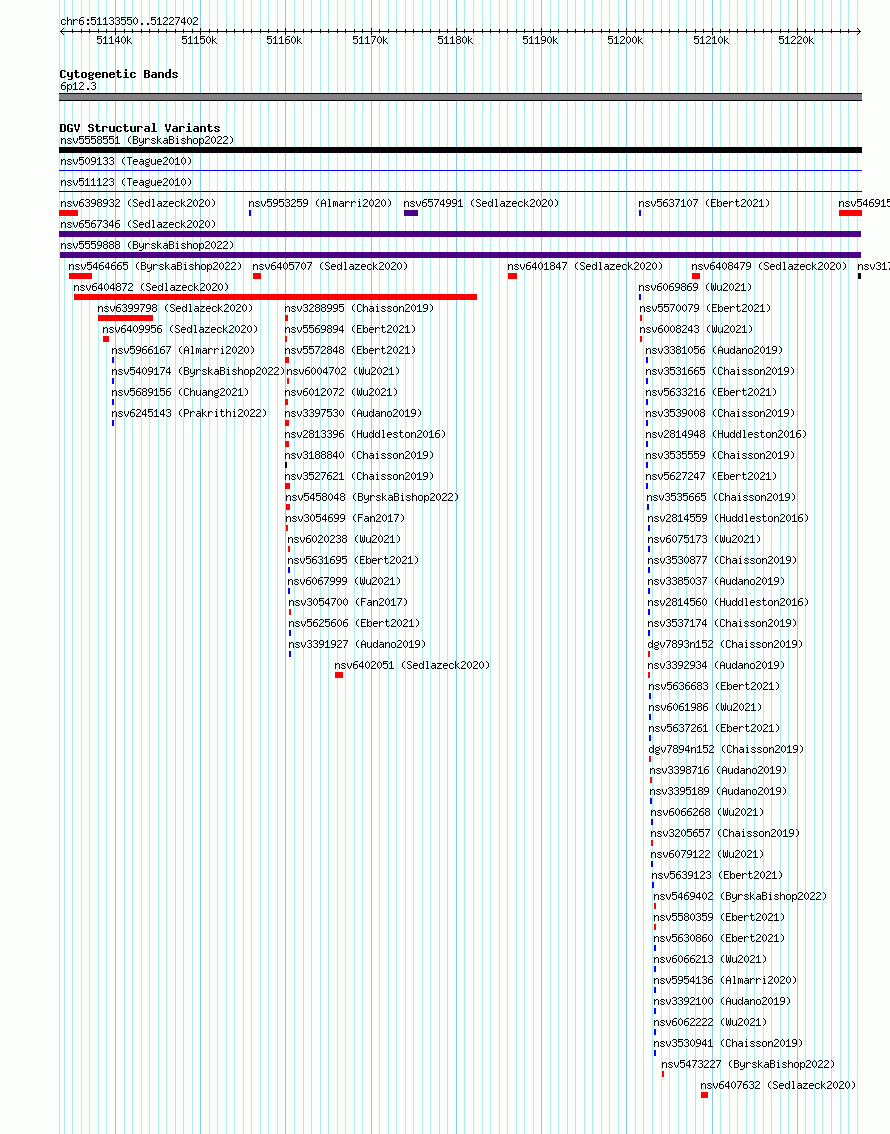The image size is (890, 1134).
Task: Click nsv6245143 (Prakrithi2022) label
Action: (x=189, y=413)
